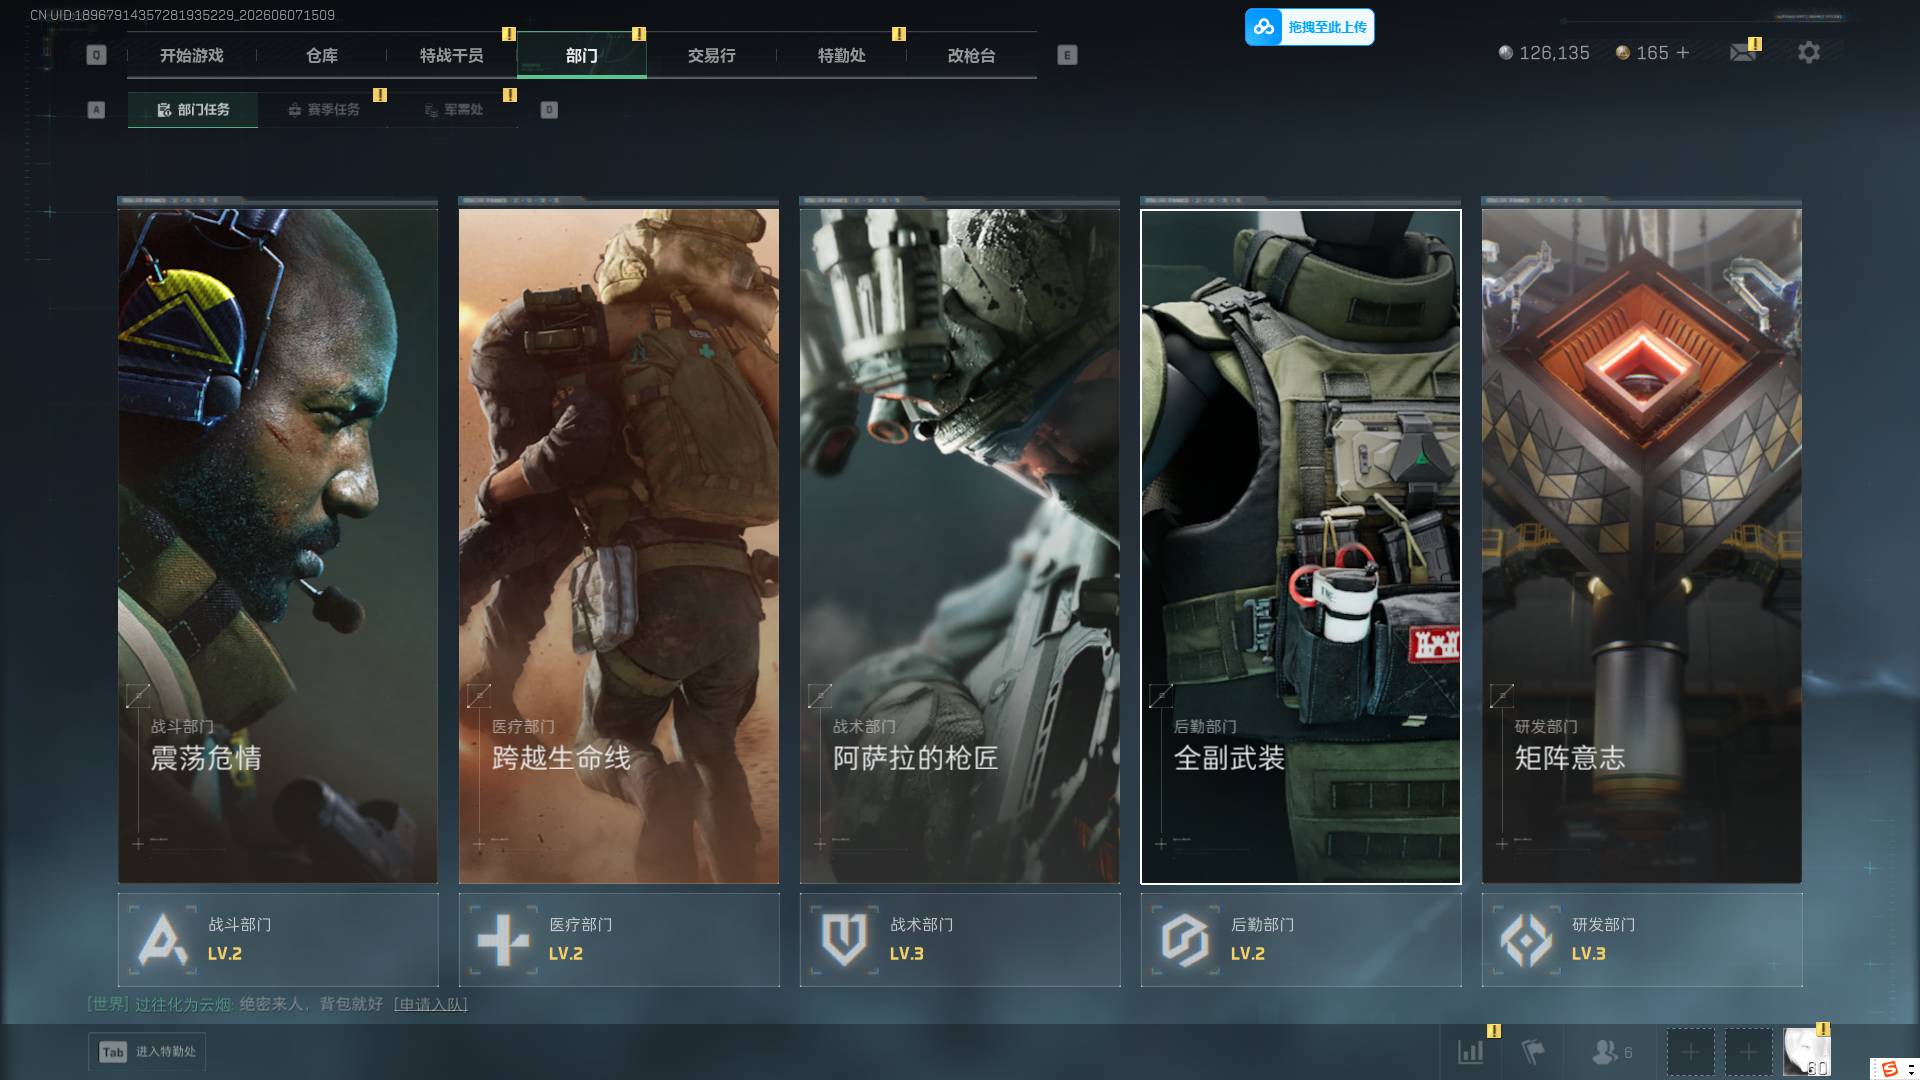
Task: Go to the 交易行 tab
Action: pyautogui.click(x=712, y=56)
